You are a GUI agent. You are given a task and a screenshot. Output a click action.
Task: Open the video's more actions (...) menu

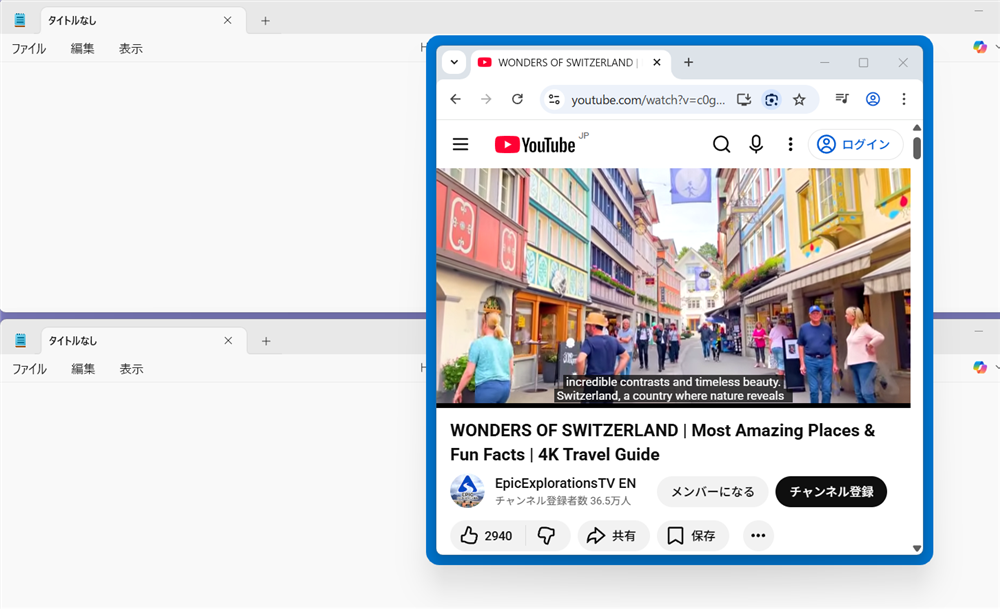tap(758, 536)
